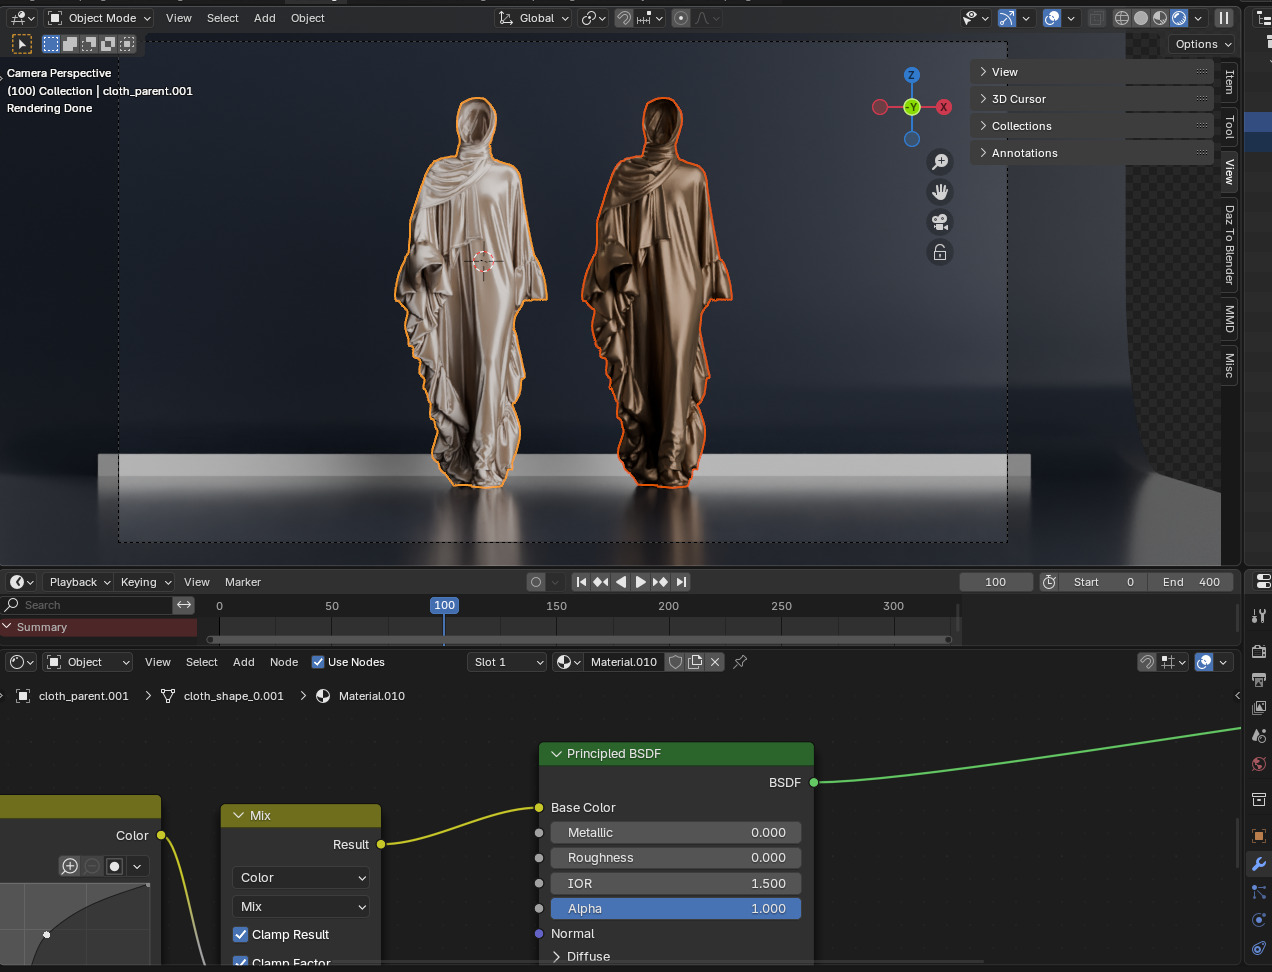Click the zoom magnifier icon in the viewport
The height and width of the screenshot is (972, 1272).
click(x=940, y=161)
